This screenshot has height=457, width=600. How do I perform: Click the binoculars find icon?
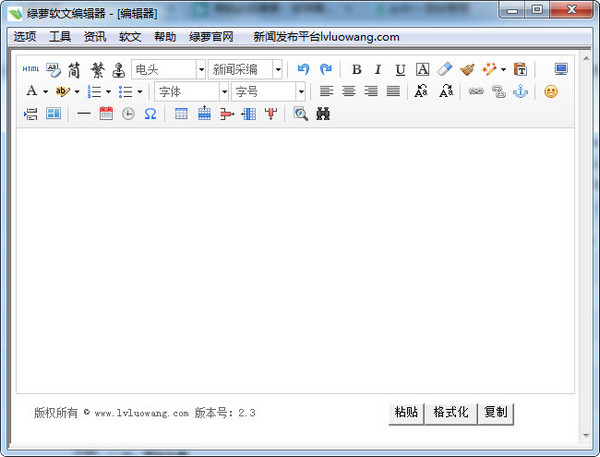tap(322, 114)
